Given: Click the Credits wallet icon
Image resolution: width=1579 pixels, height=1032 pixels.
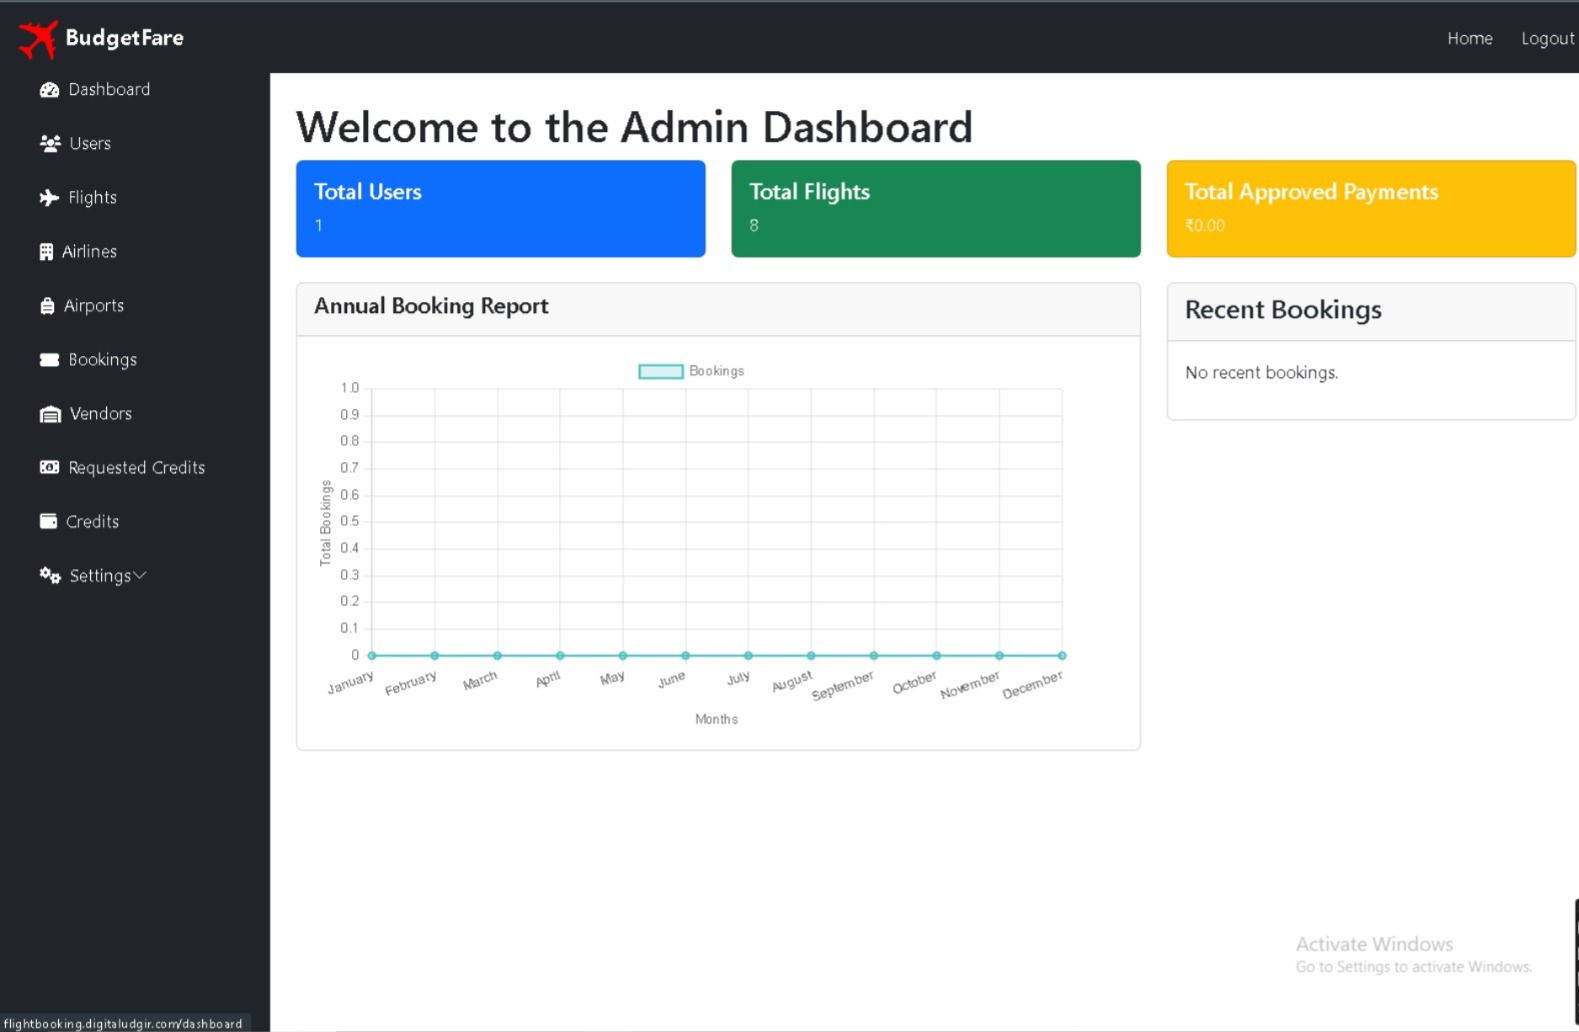Looking at the screenshot, I should coord(48,522).
